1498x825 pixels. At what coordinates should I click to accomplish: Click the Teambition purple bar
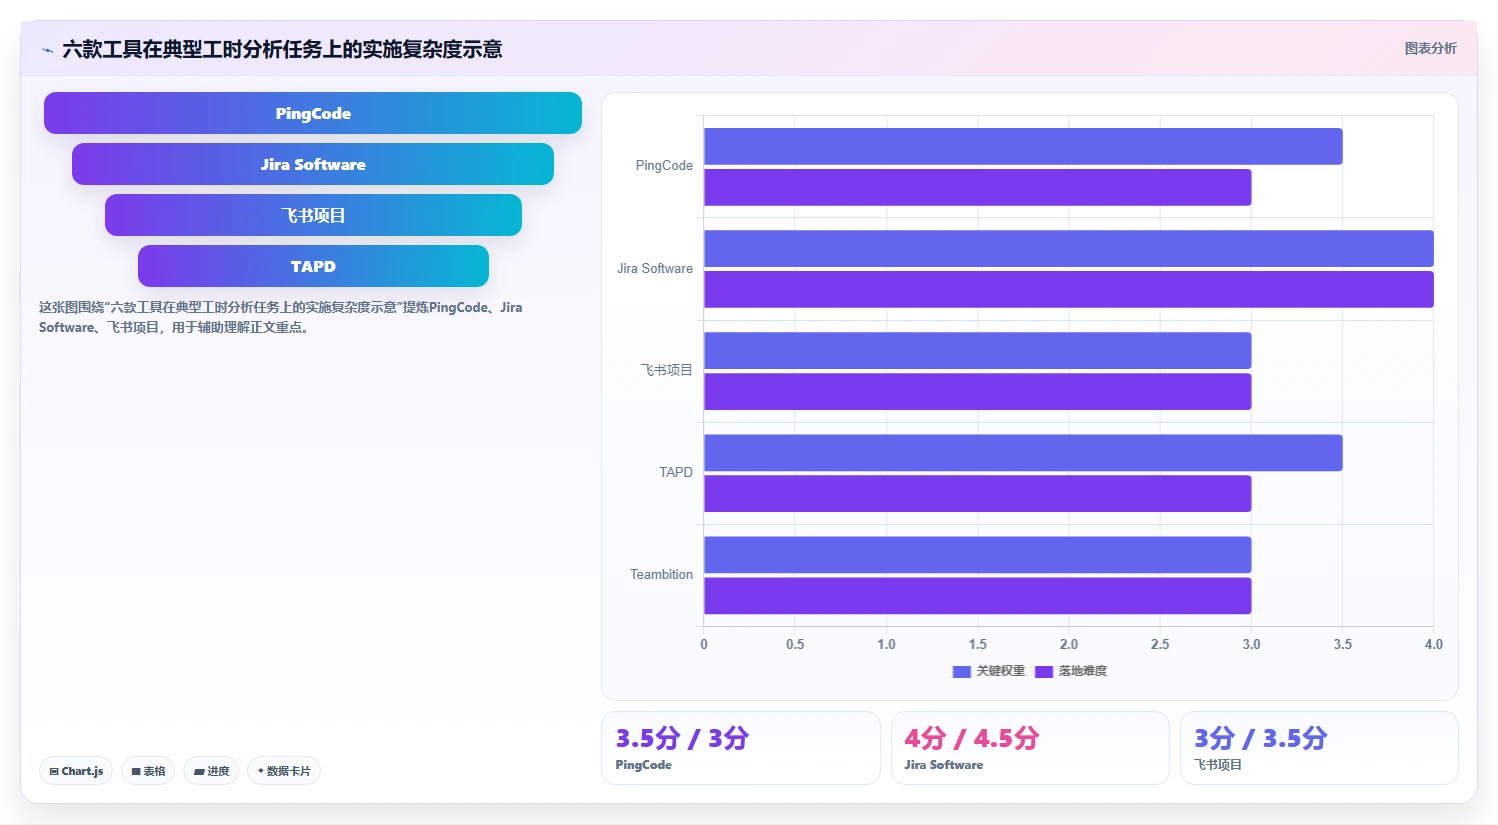pyautogui.click(x=978, y=596)
